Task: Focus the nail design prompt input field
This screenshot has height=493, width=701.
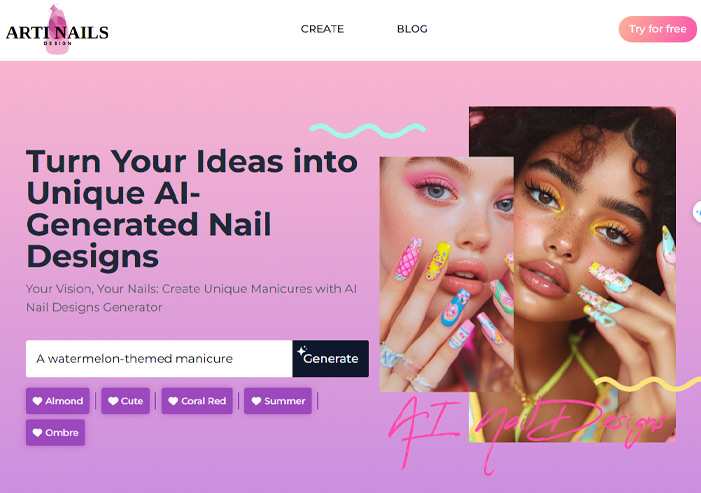Action: [x=159, y=358]
